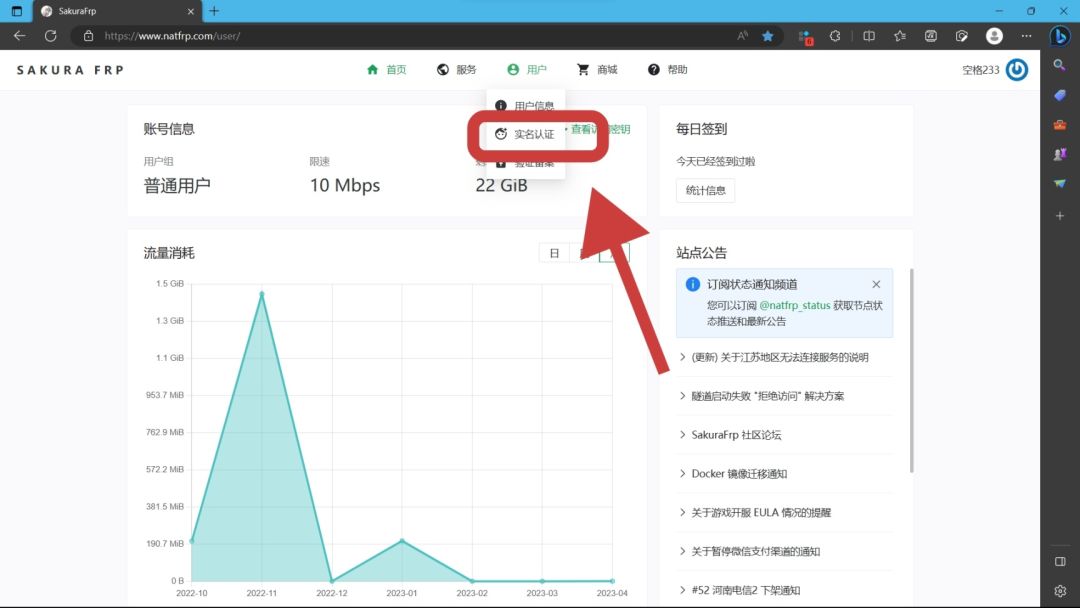
Task: Expand 隧道启动失败 拒绝访问 解决方案 announcement
Action: [x=785, y=396]
